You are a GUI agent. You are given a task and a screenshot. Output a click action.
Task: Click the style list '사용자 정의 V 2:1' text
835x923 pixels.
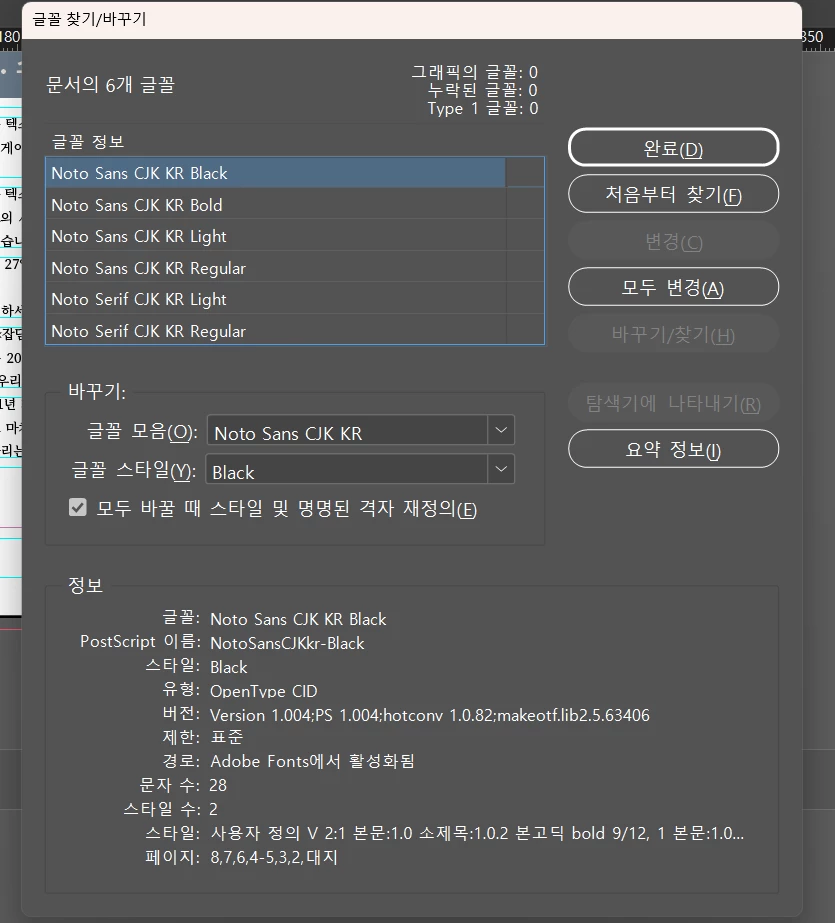(477, 833)
